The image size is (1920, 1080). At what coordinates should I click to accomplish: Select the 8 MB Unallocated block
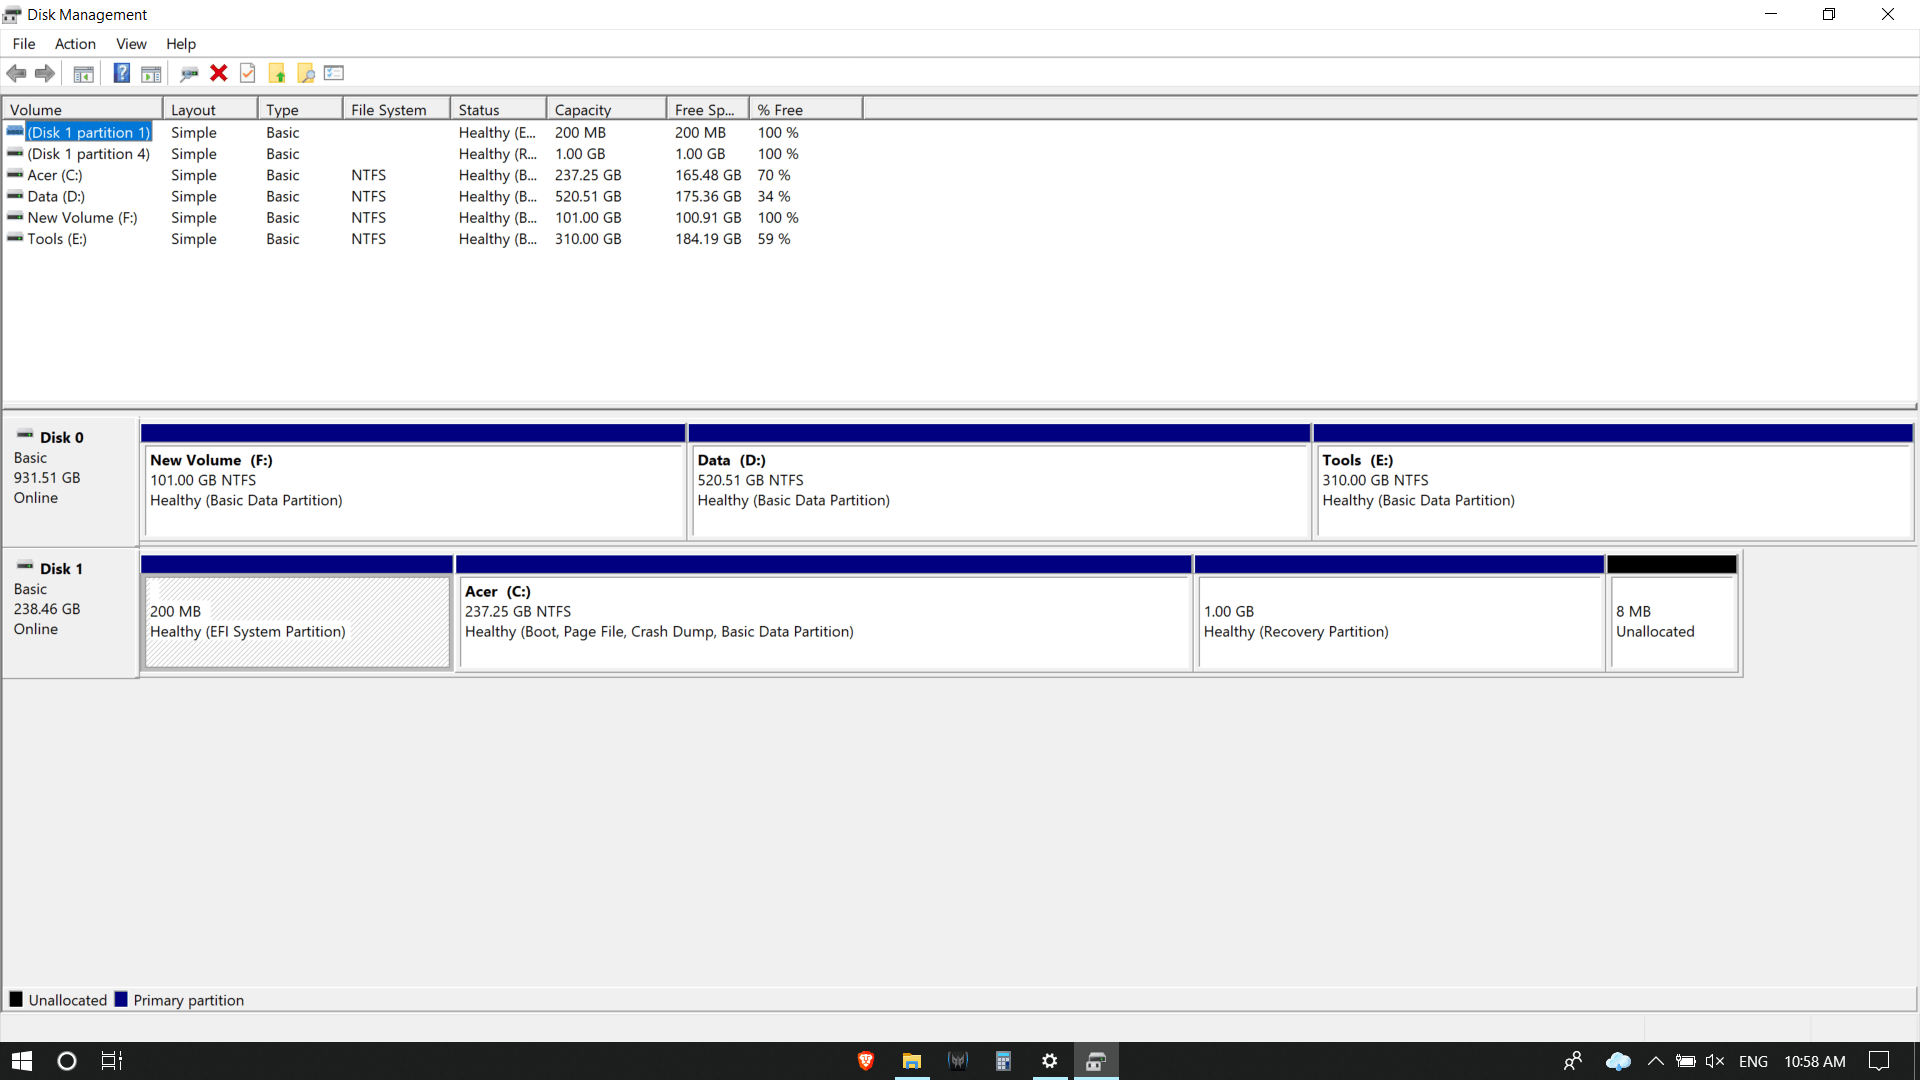(1671, 620)
